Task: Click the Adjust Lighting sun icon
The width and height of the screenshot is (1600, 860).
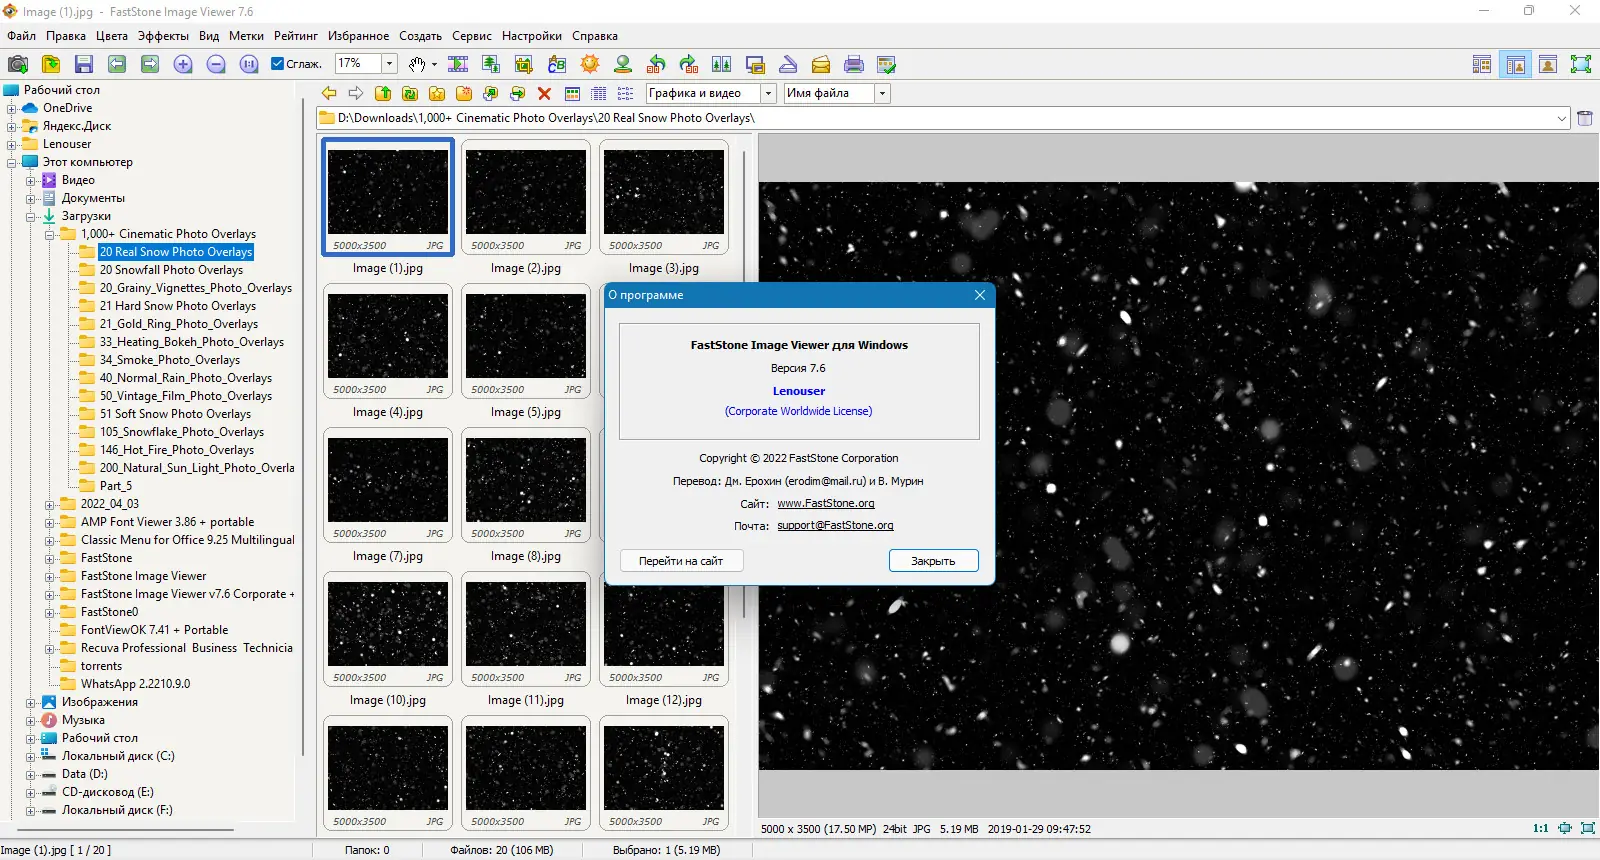Action: [x=590, y=65]
